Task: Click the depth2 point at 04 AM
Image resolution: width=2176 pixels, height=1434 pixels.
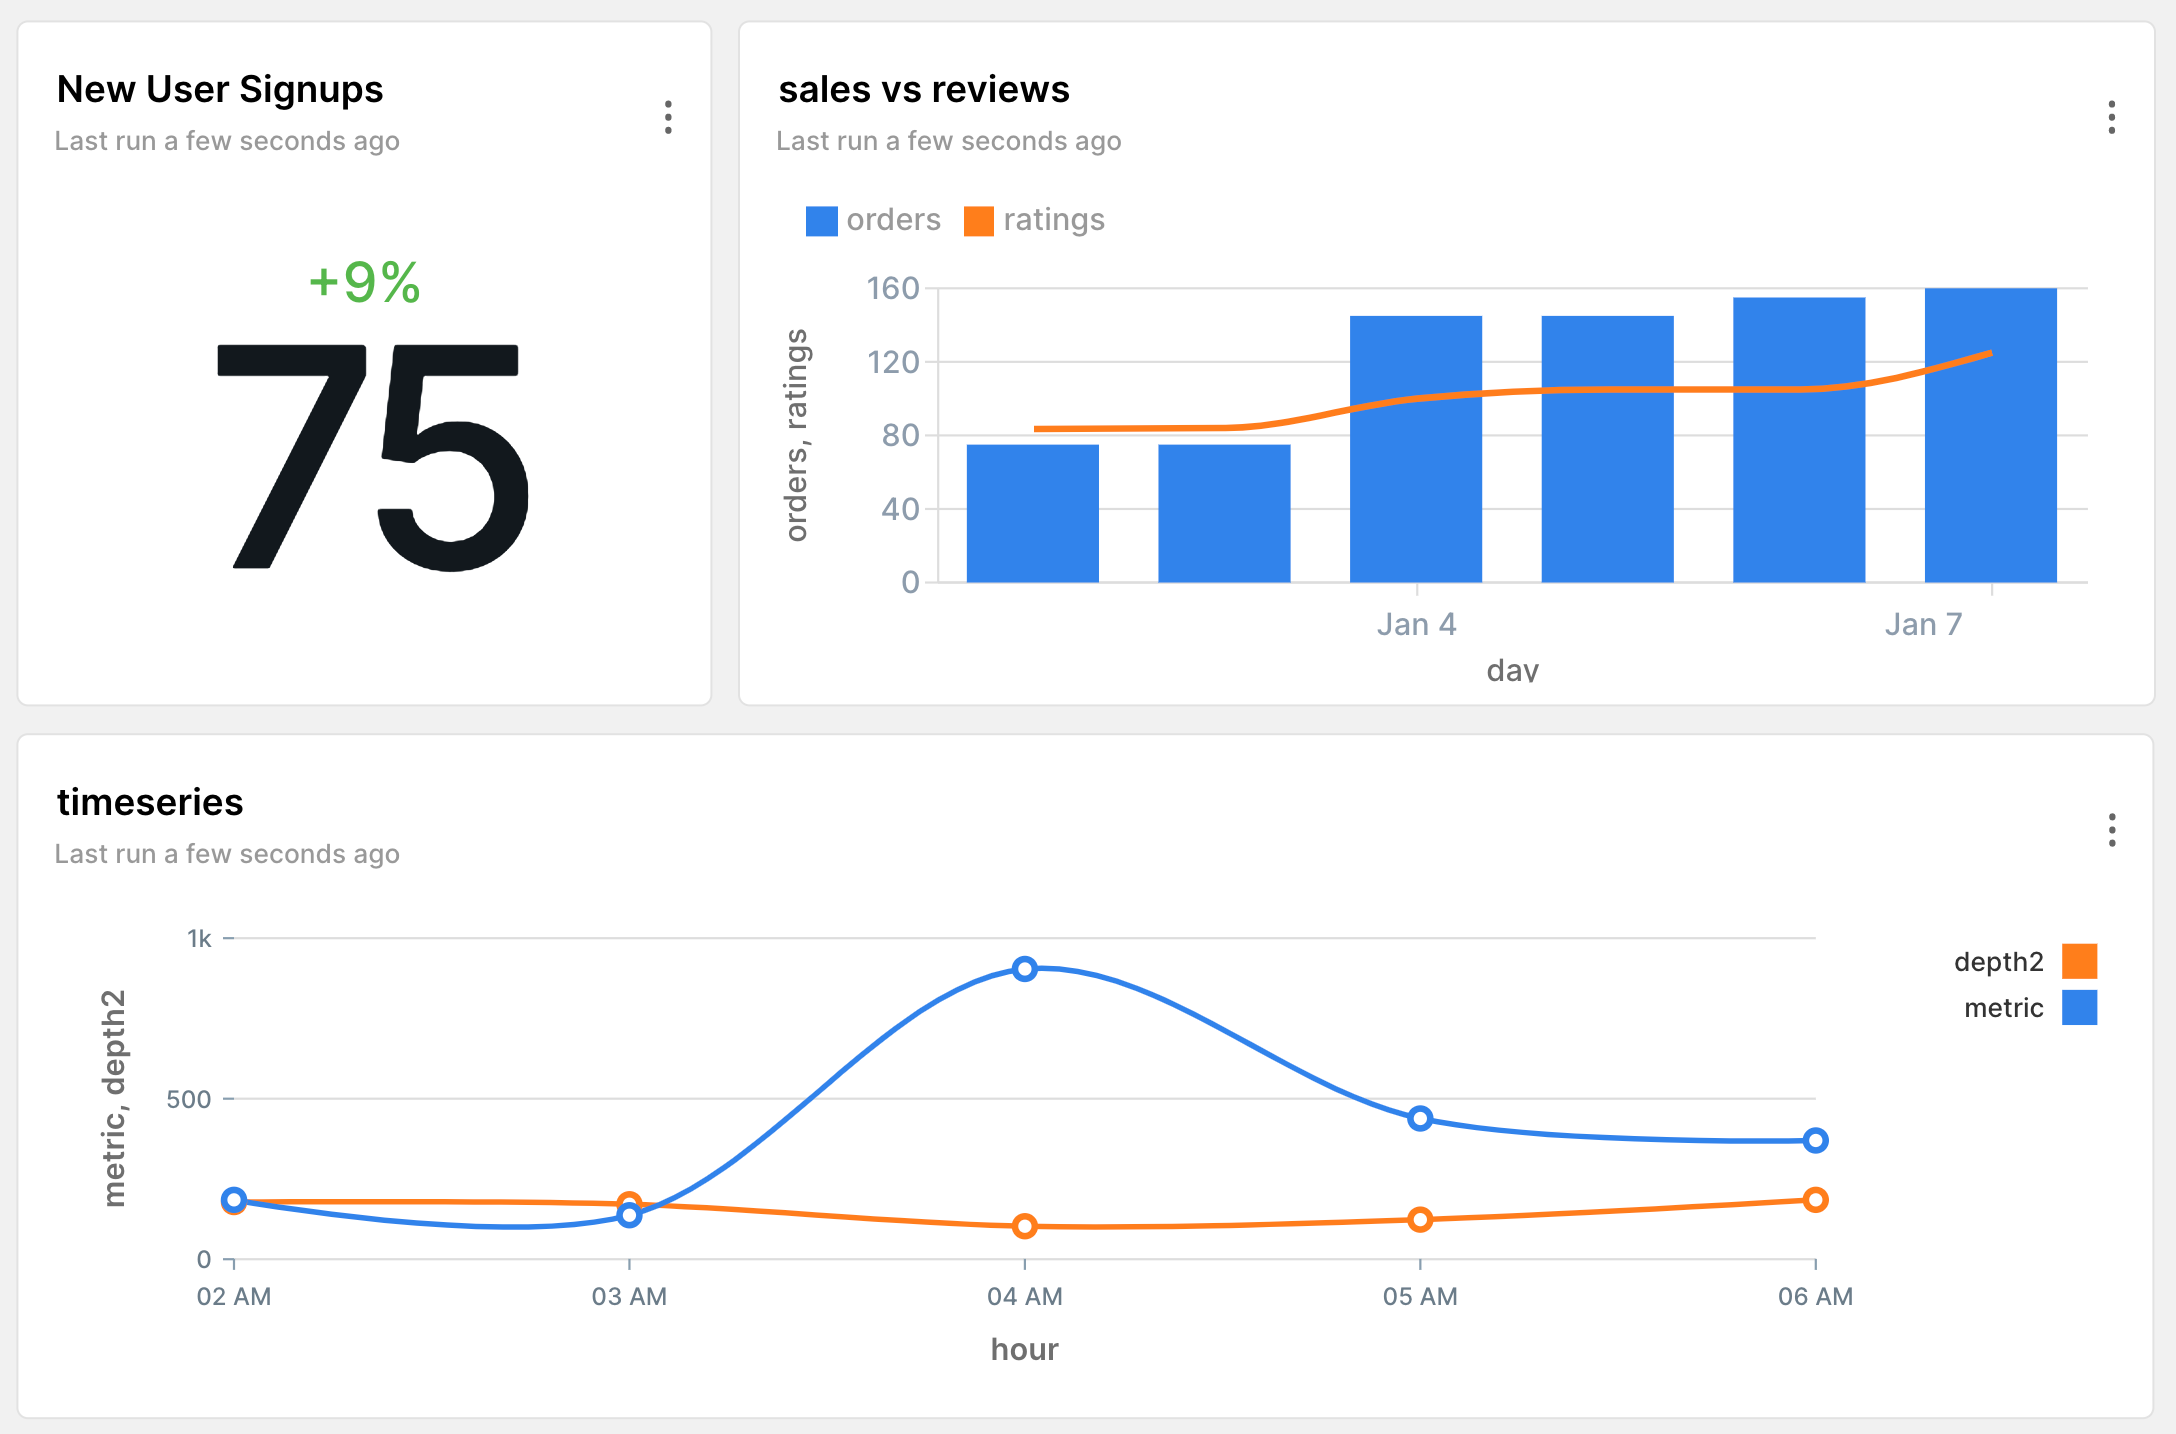Action: (x=1024, y=1225)
